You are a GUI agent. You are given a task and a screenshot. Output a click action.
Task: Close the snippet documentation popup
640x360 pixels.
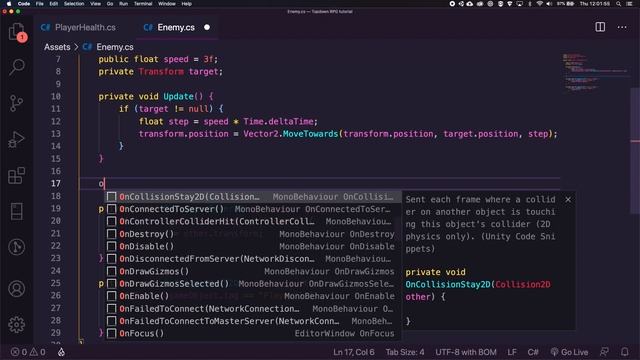point(568,200)
